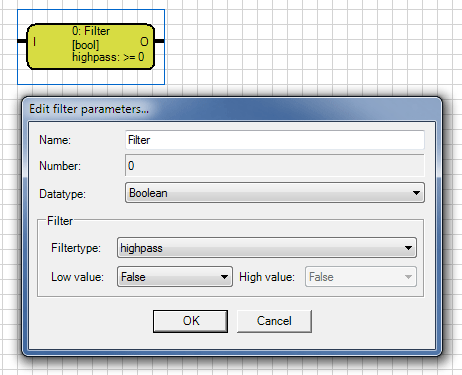Click the 'Number:' label
462x375 pixels.
60,166
